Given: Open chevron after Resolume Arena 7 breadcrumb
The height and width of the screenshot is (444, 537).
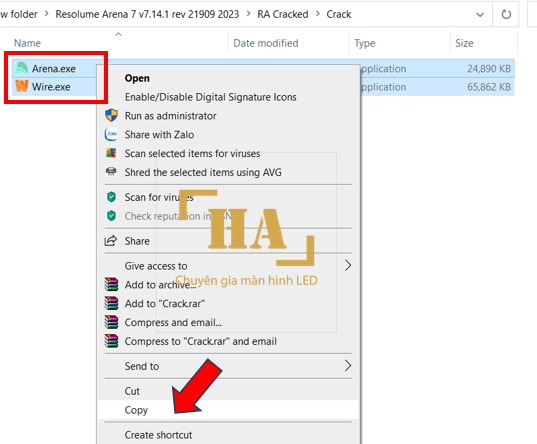Looking at the screenshot, I should pos(249,14).
